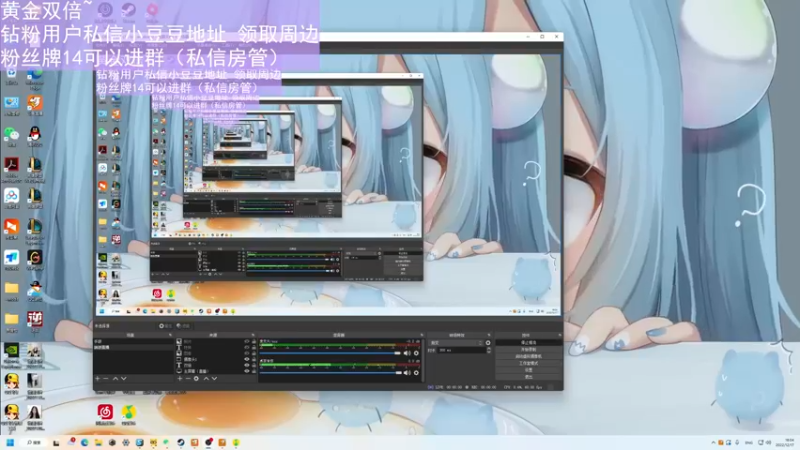Click the taskbar search box

(34, 442)
